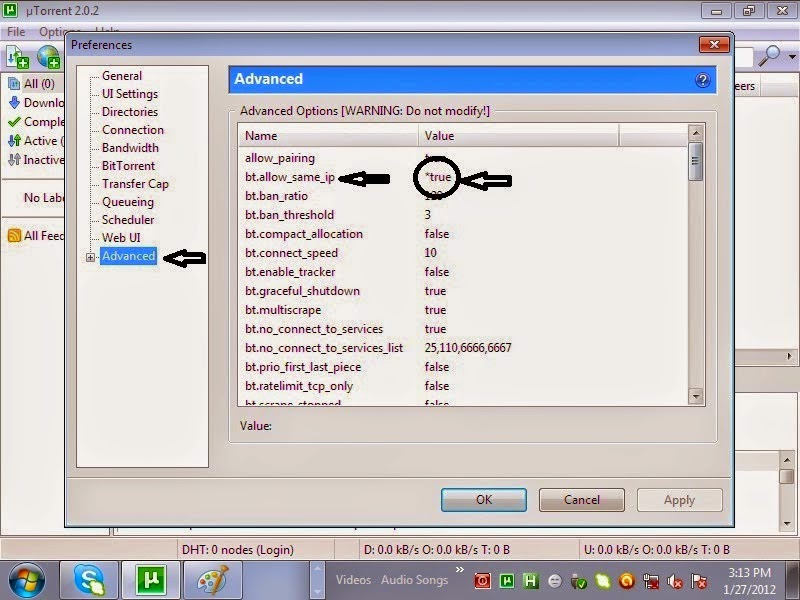Image resolution: width=800 pixels, height=600 pixels.
Task: Open Skype from the taskbar
Action: [89, 581]
